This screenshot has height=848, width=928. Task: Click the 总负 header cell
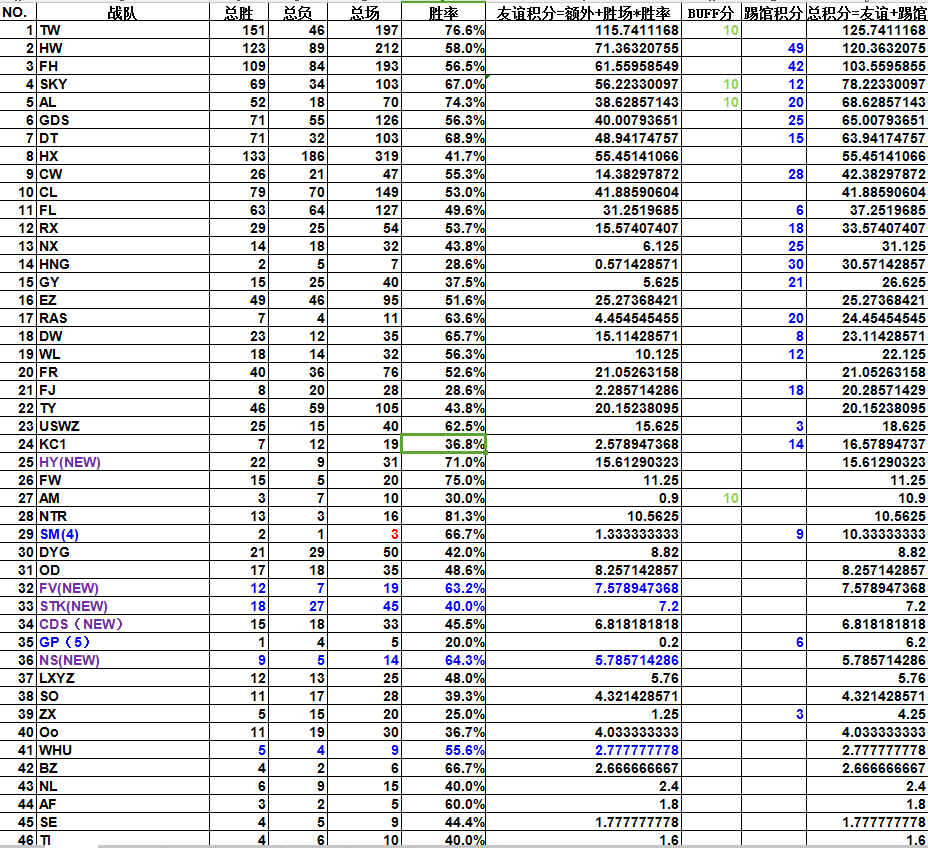click(x=298, y=12)
